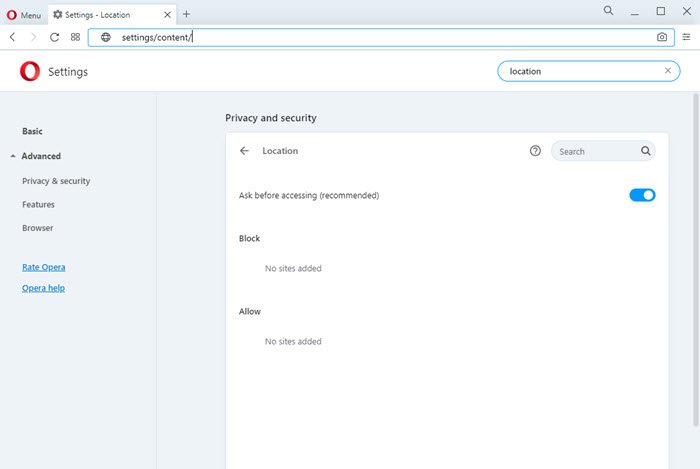Select Advanced in the sidebar
This screenshot has height=469, width=700.
tap(41, 156)
